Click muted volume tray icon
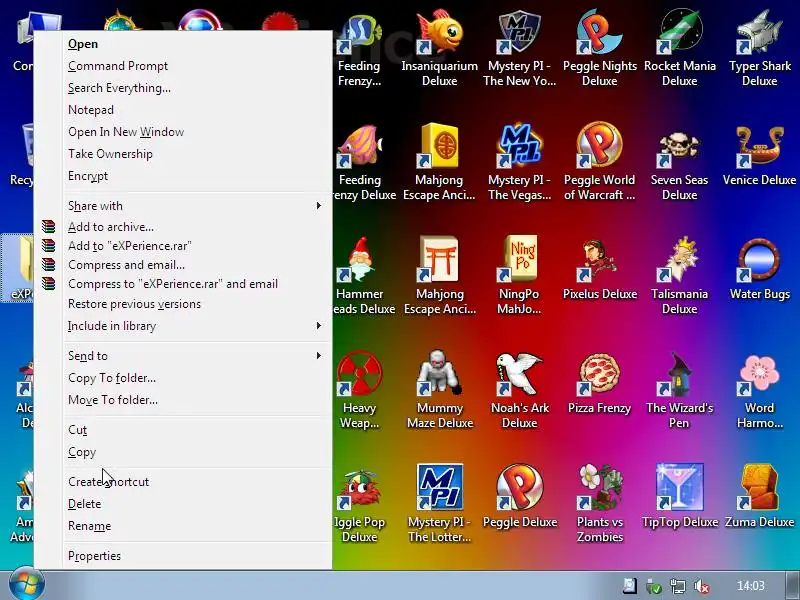Image resolution: width=800 pixels, height=600 pixels. 702,586
